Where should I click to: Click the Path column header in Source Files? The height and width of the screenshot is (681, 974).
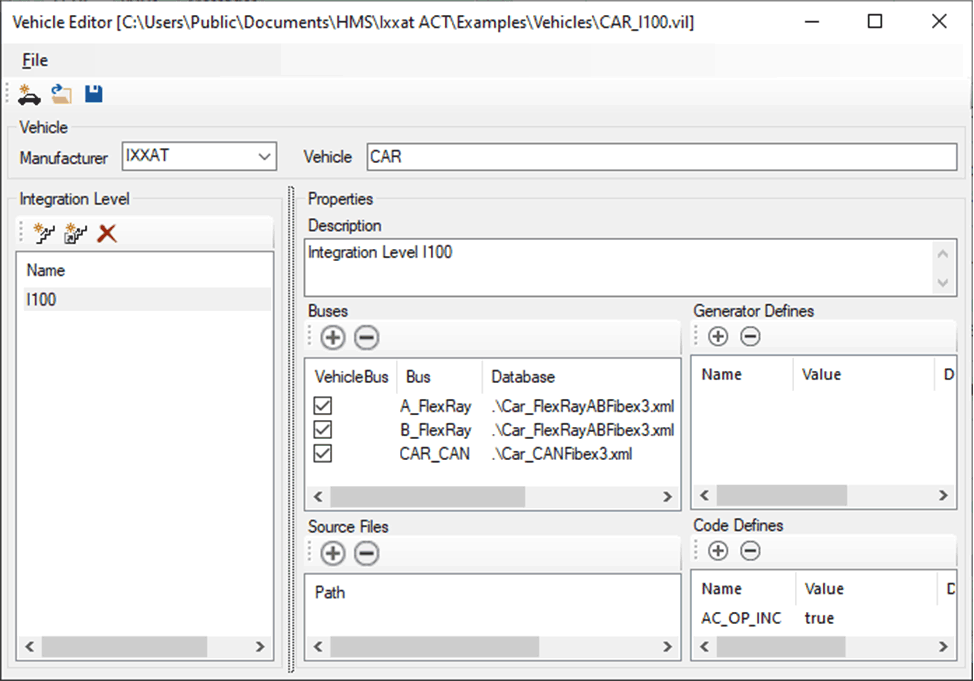[330, 592]
